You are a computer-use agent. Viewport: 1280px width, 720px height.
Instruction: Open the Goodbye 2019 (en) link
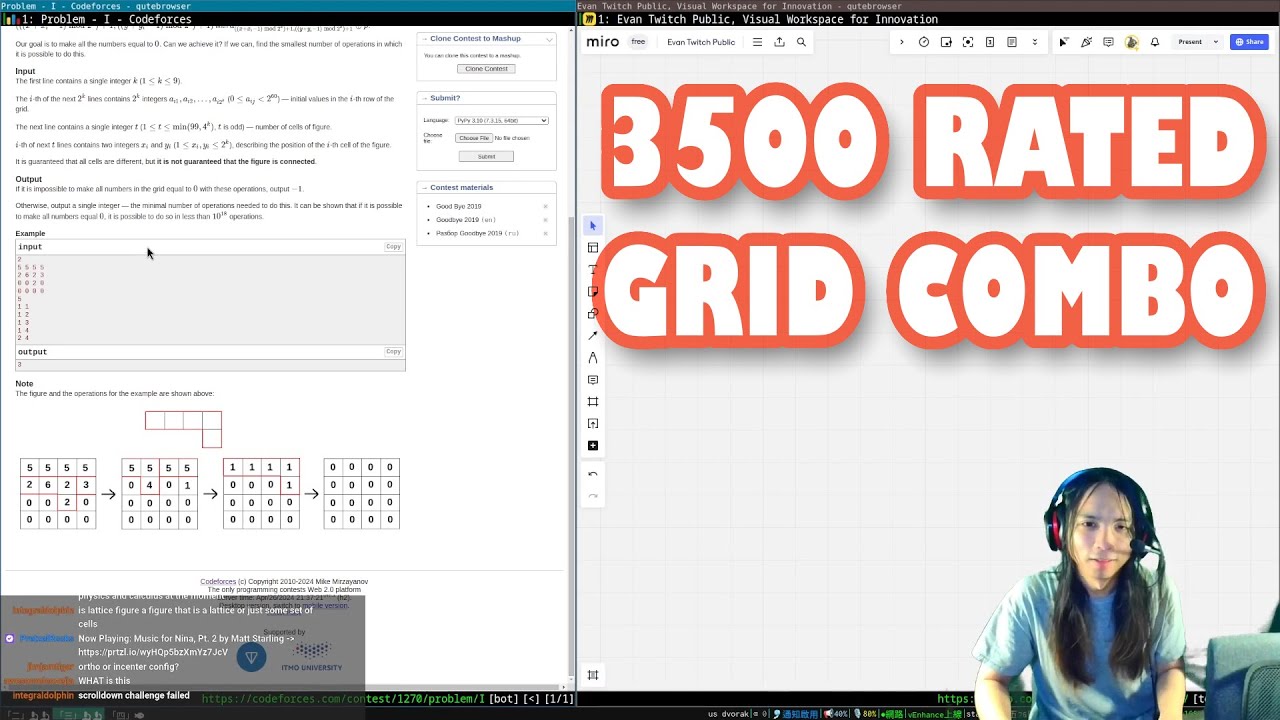pyautogui.click(x=466, y=220)
